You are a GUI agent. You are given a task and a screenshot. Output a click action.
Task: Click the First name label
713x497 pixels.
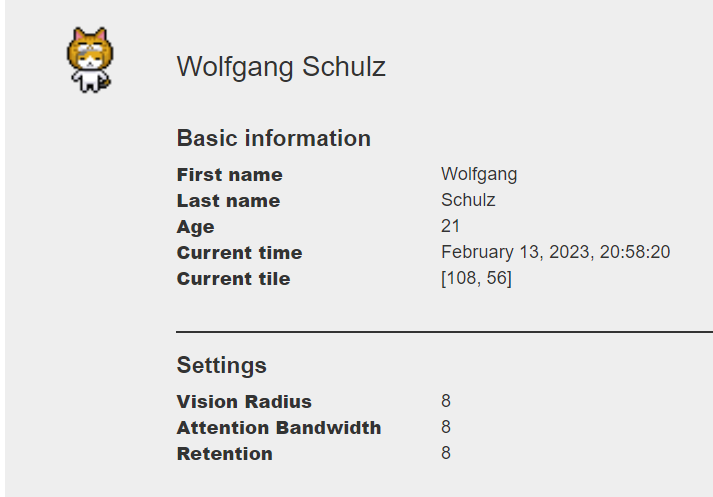[x=229, y=175]
